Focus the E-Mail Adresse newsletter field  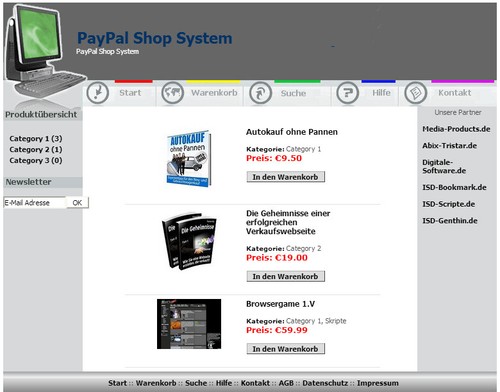click(x=35, y=203)
